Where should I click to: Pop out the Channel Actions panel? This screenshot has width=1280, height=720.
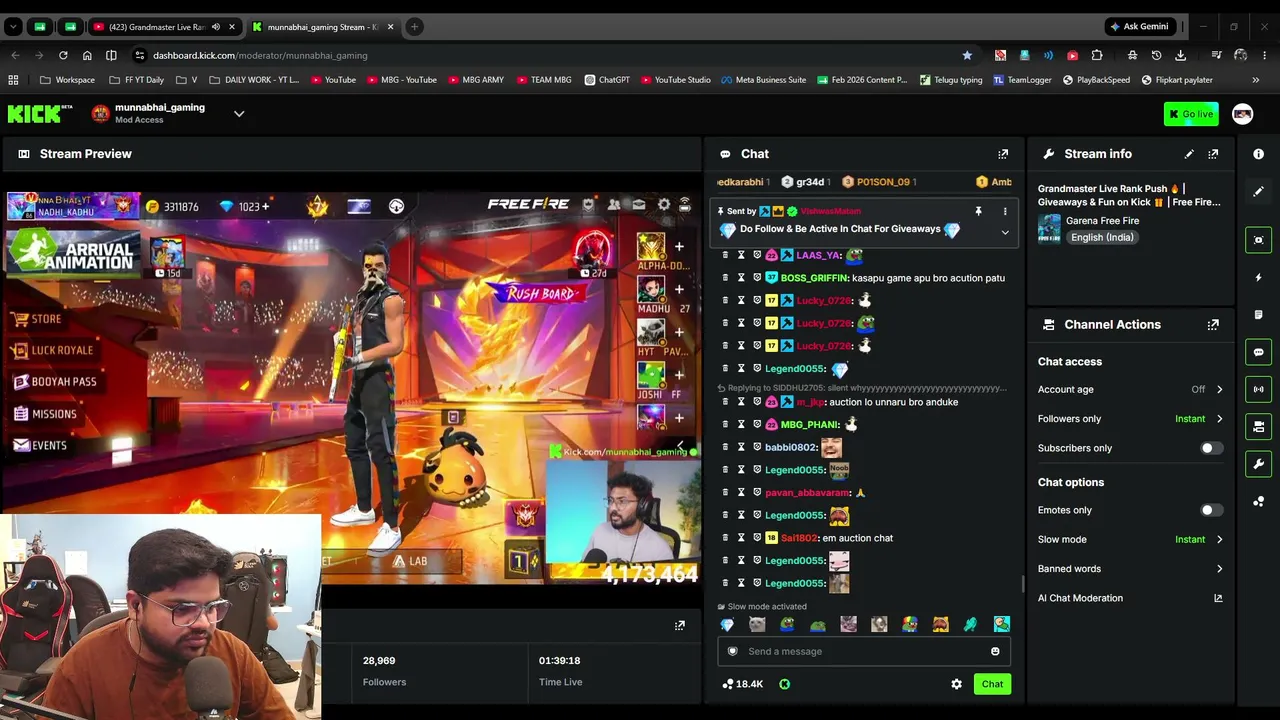tap(1213, 325)
